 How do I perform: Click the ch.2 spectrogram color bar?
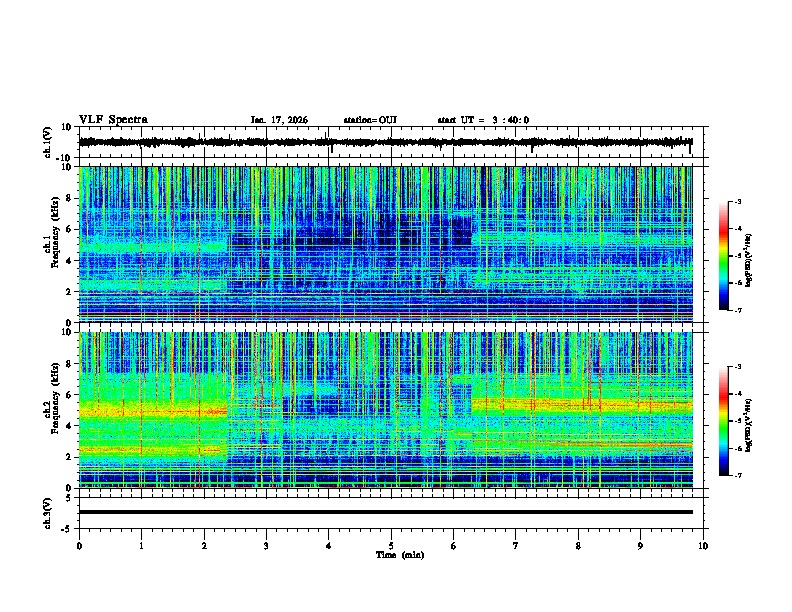click(x=723, y=421)
